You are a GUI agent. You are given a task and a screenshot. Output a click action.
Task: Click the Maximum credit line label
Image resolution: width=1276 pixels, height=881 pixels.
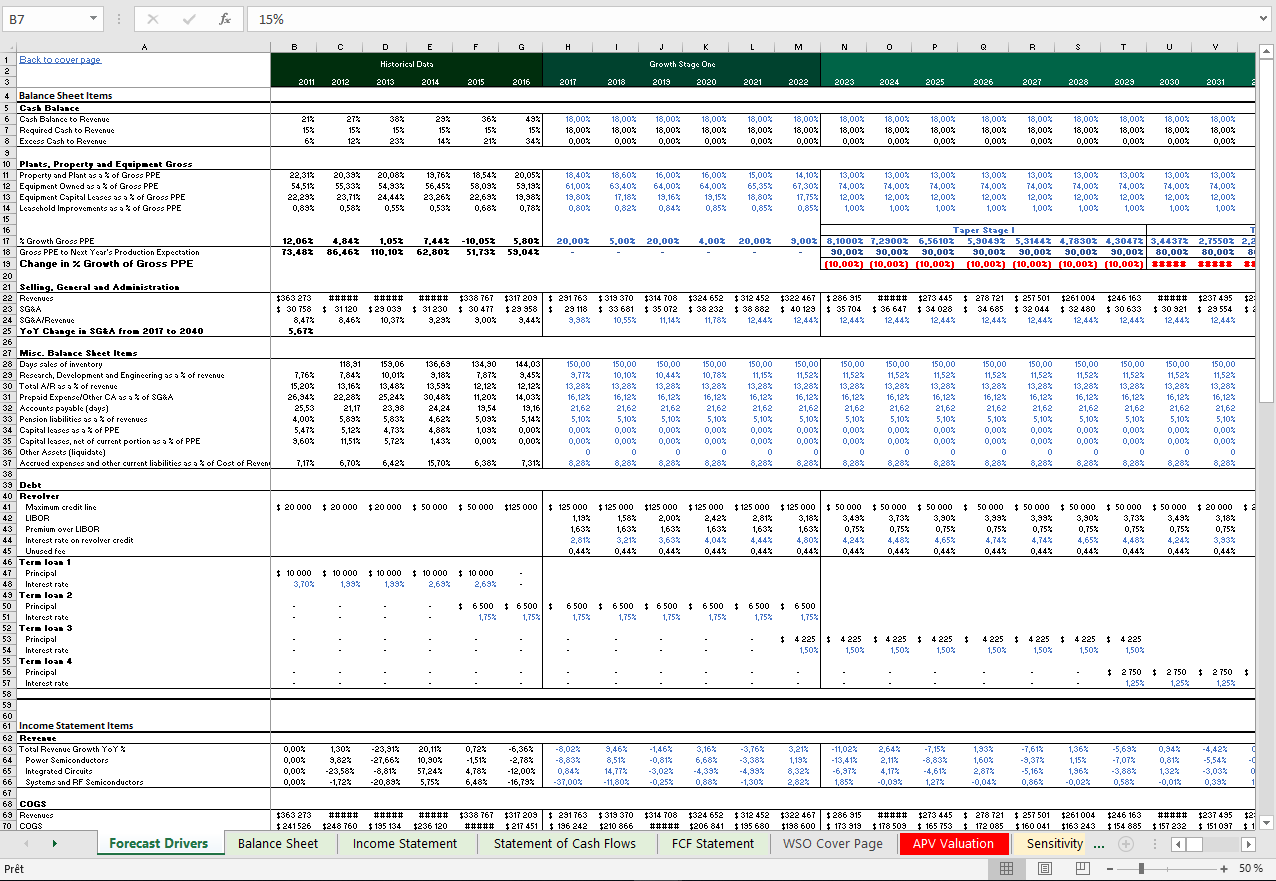[61, 507]
